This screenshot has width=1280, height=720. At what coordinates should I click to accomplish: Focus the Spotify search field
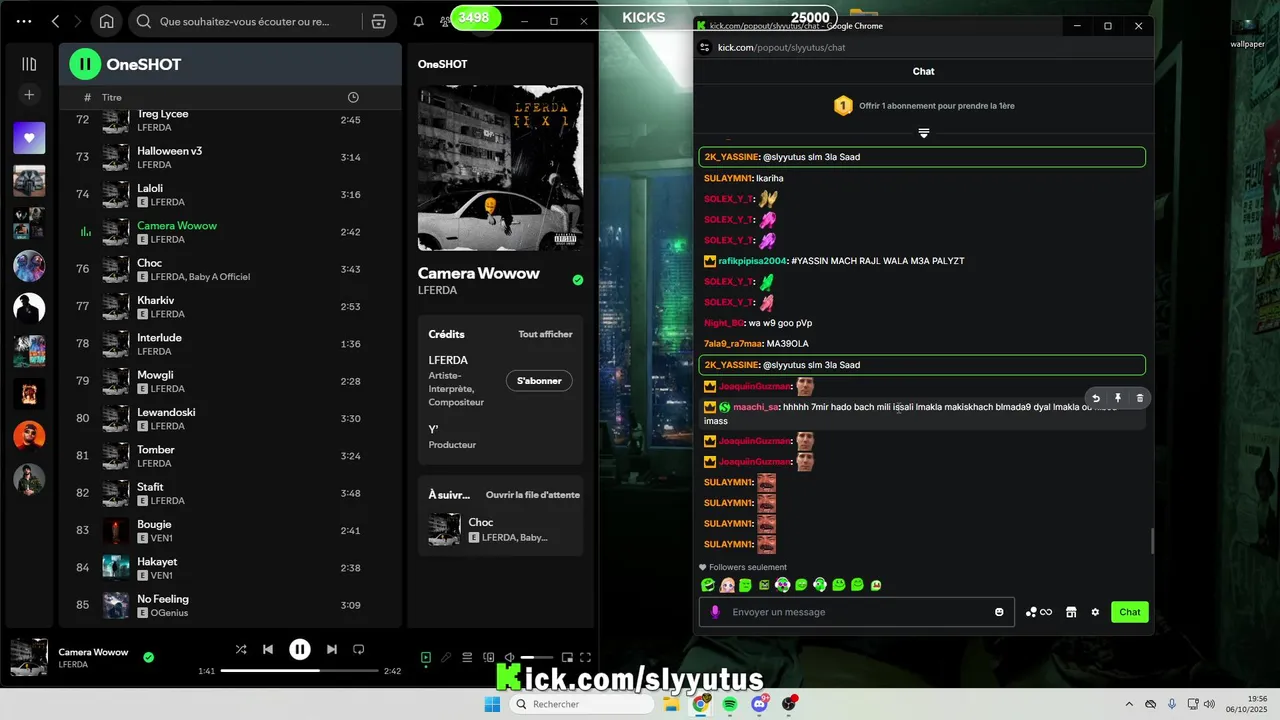point(245,21)
